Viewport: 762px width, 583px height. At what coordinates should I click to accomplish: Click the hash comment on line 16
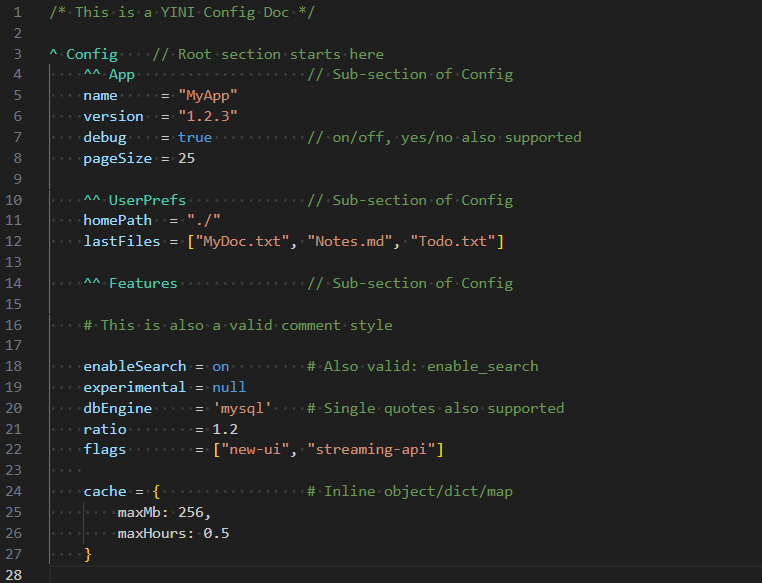237,325
